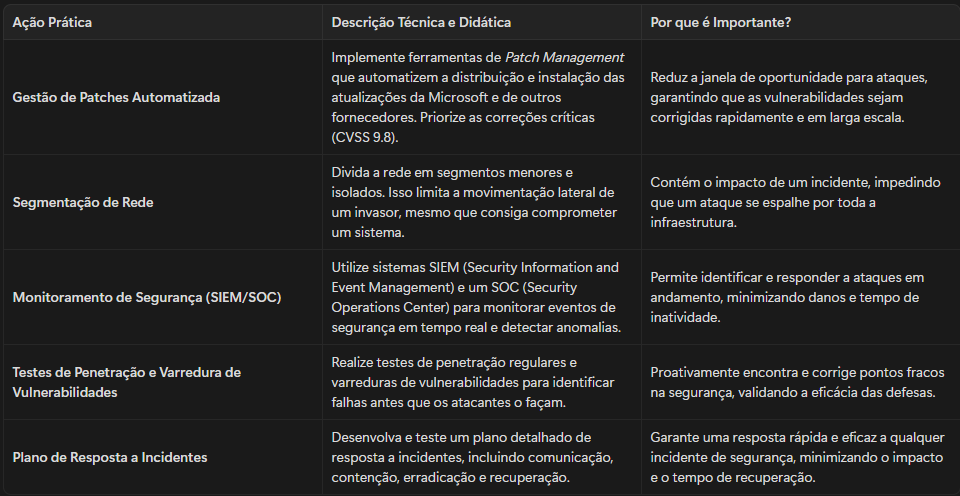The width and height of the screenshot is (960, 496).
Task: Select "Plano de Resposta a Incidentes" title
Action: coord(110,457)
